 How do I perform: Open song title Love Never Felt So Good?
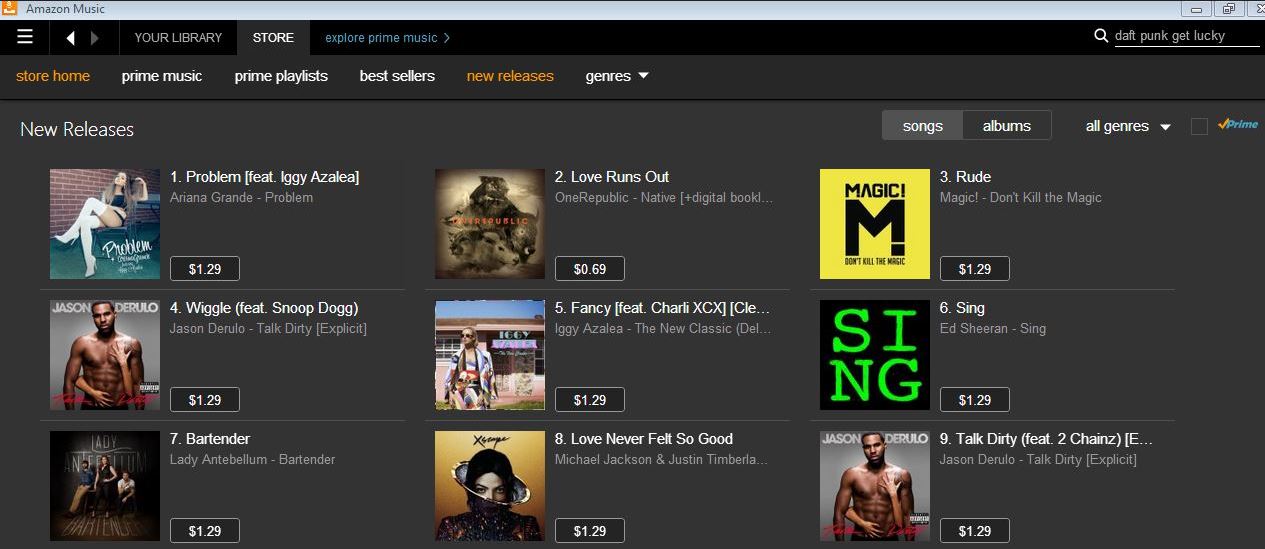tap(644, 439)
